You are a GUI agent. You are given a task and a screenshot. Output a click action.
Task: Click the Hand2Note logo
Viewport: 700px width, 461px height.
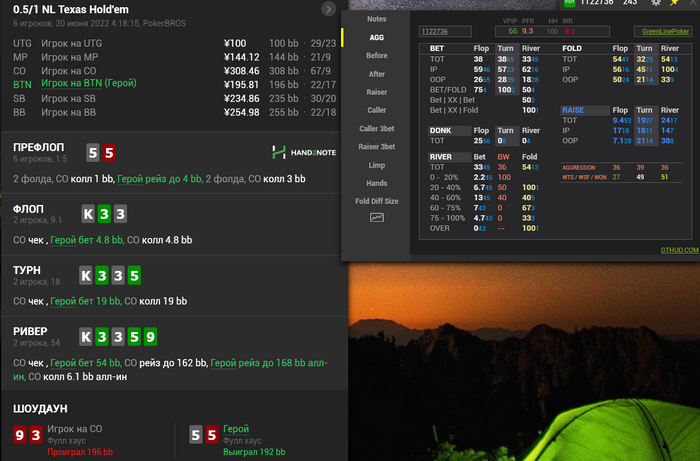pos(304,153)
